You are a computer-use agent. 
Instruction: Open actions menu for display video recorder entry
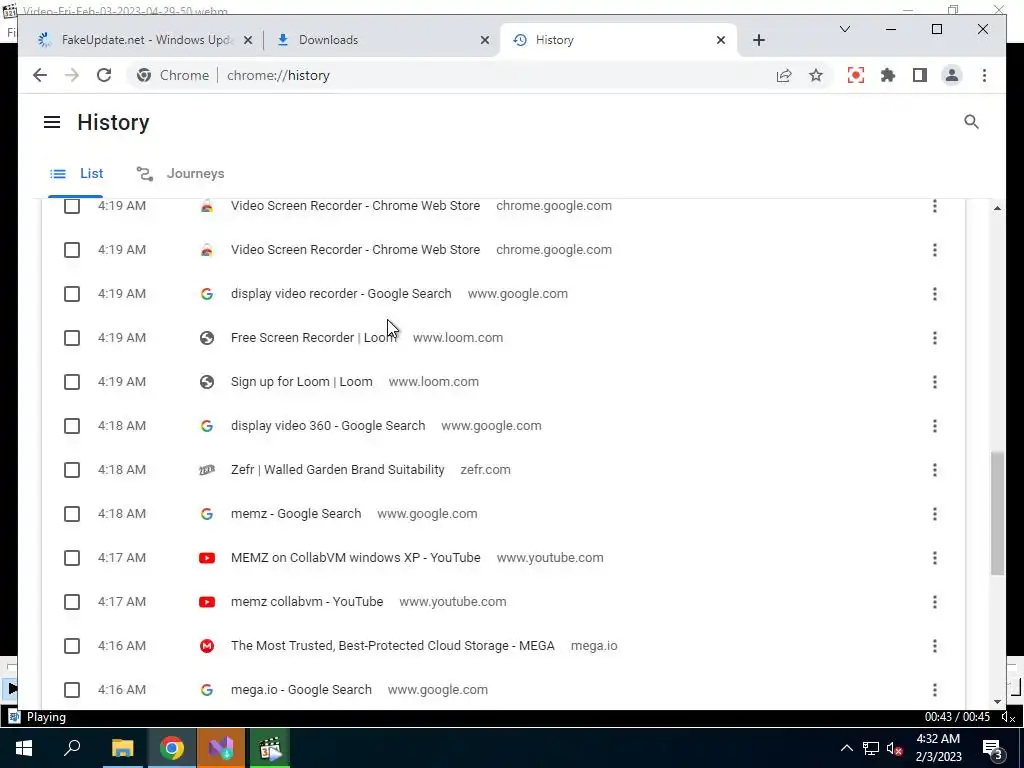tap(935, 294)
